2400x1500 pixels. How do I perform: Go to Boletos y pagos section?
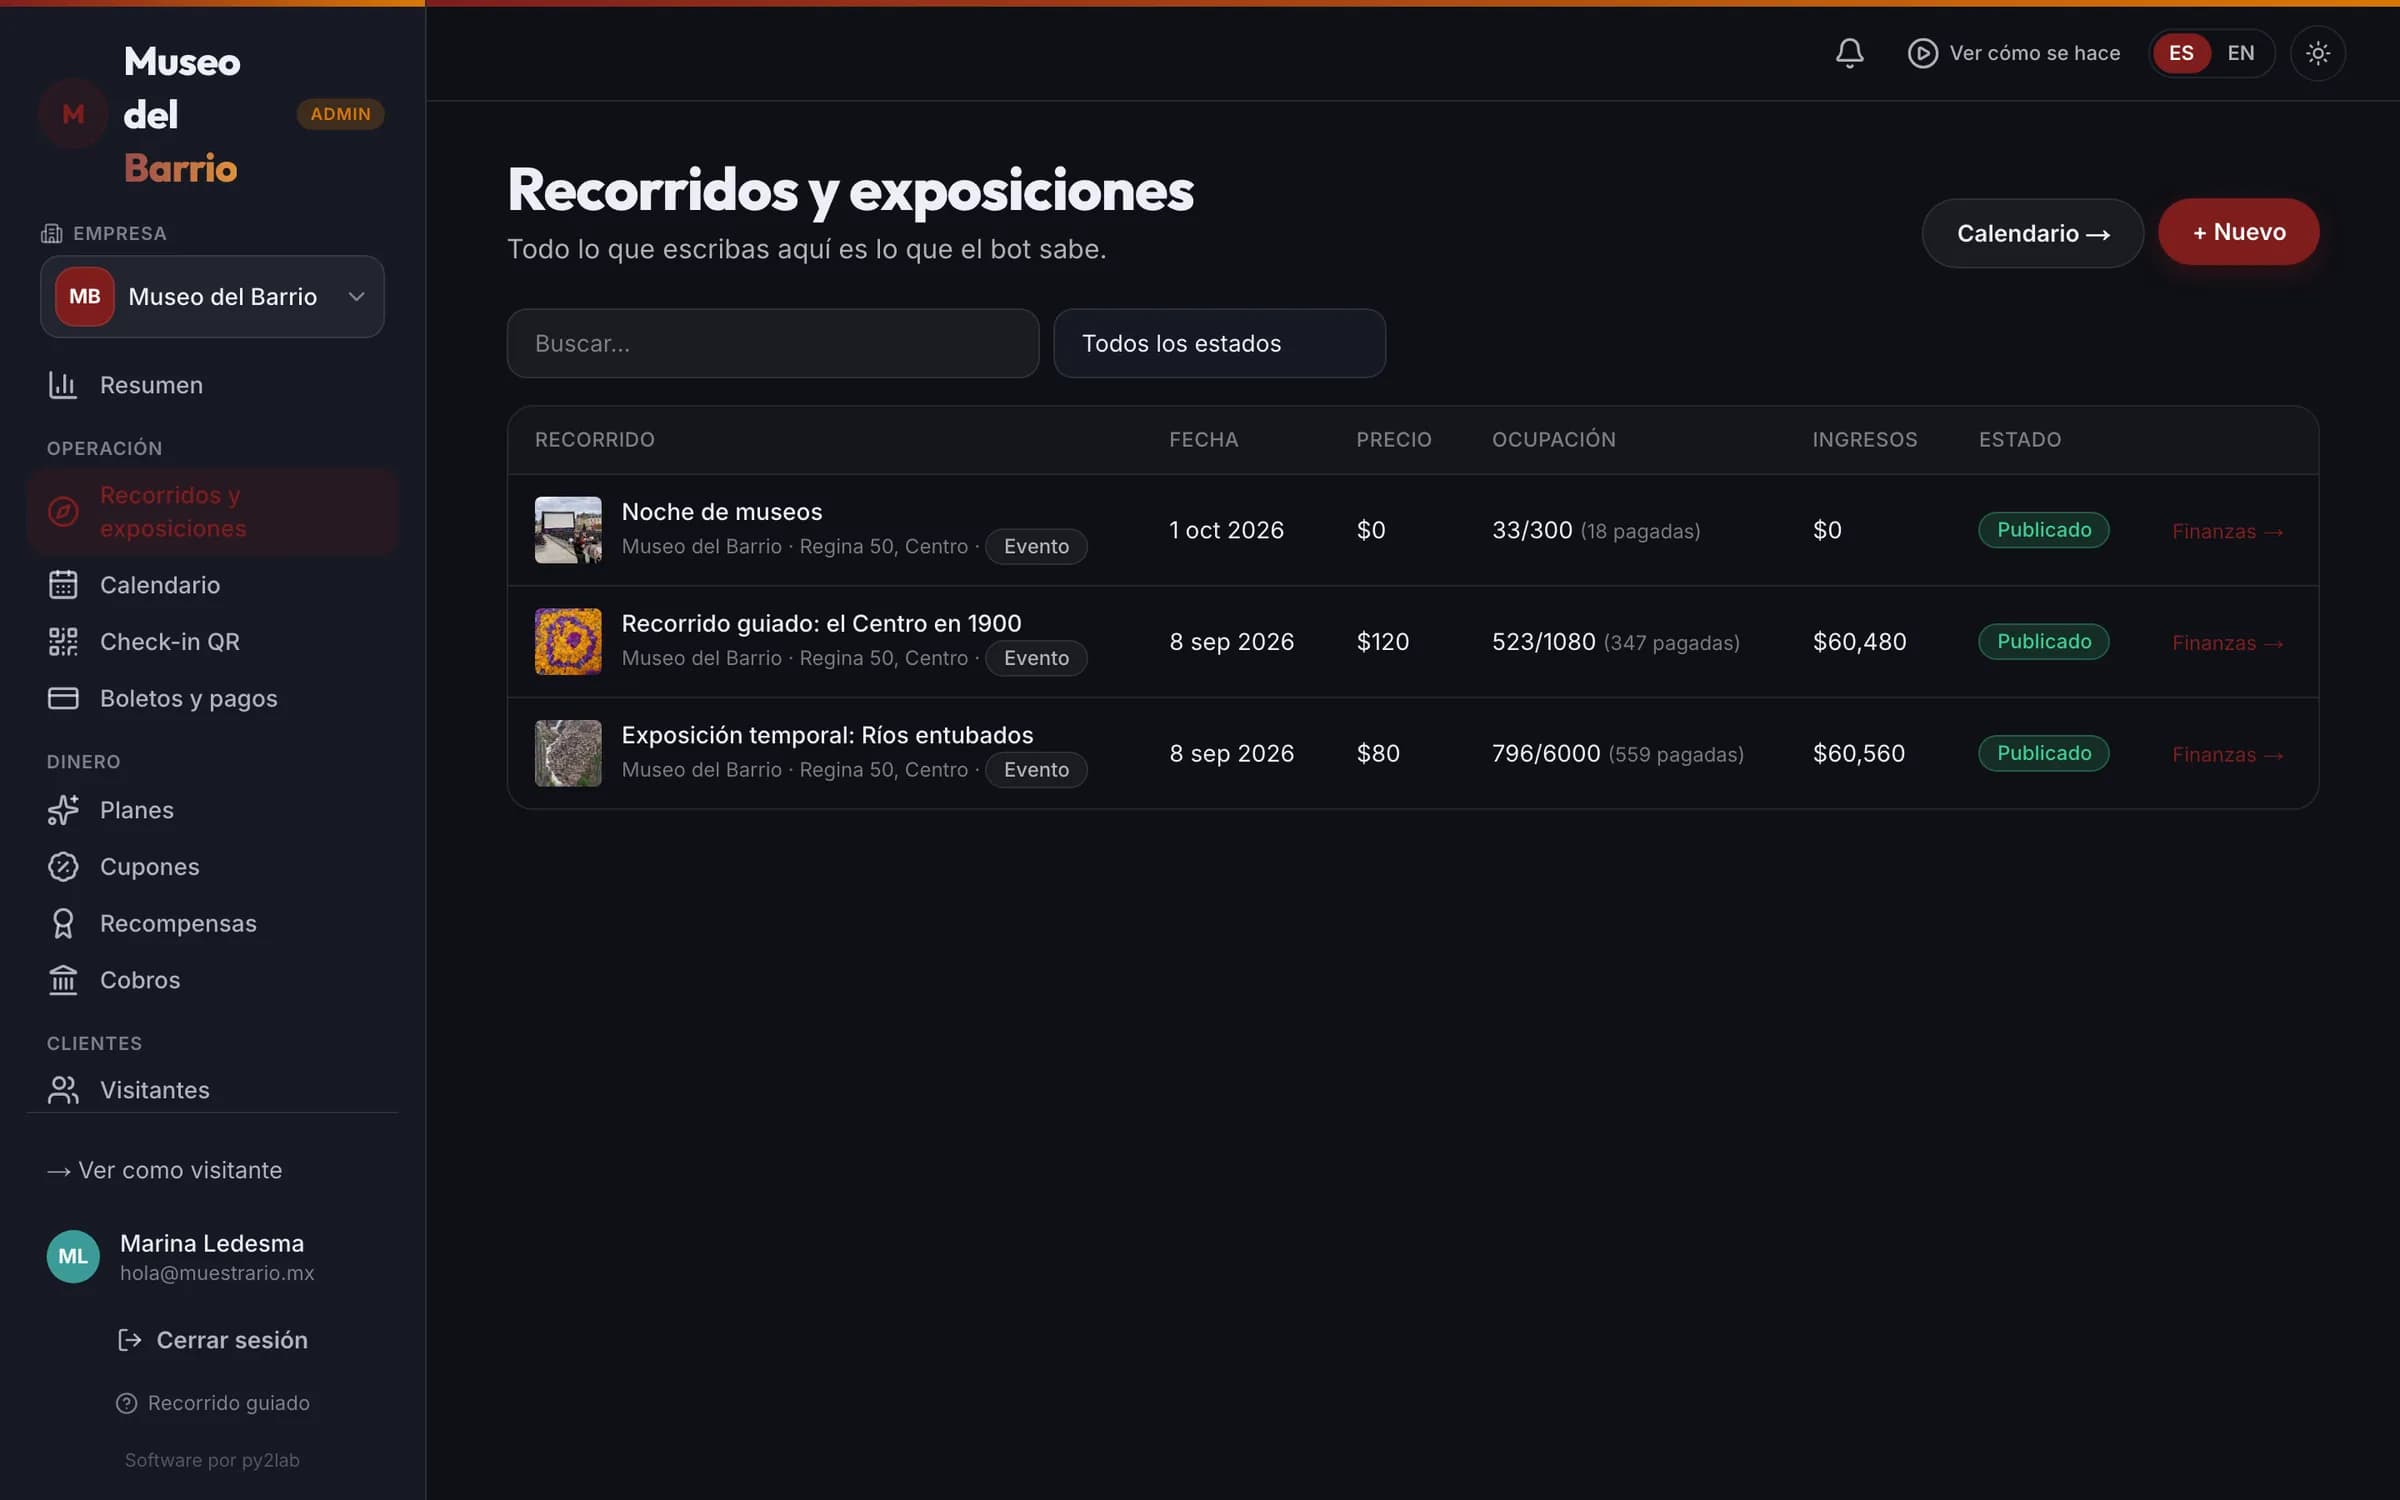point(212,698)
